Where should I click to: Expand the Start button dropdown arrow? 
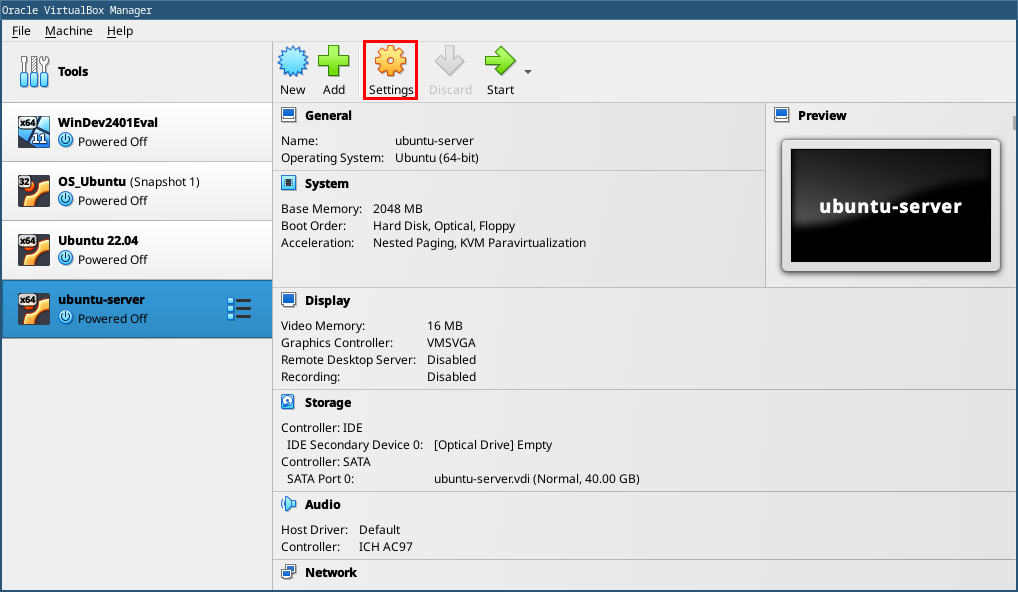(528, 72)
